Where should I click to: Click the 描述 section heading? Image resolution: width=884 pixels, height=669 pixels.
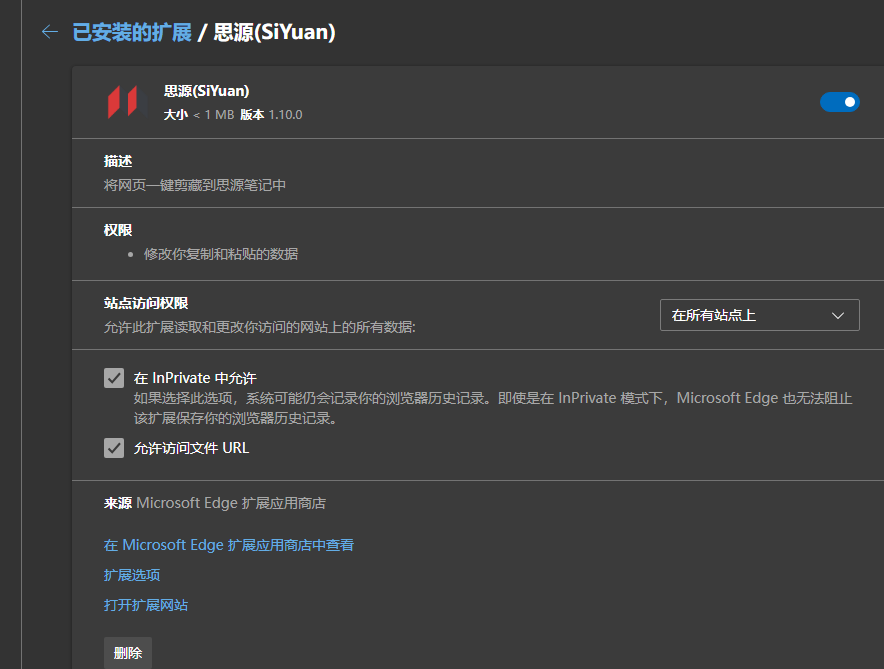[x=118, y=161]
